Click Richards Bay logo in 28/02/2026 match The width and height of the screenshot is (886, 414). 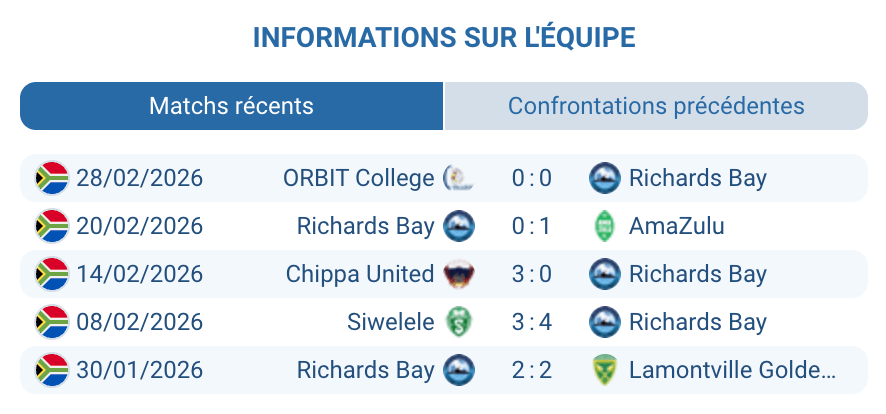[x=604, y=178]
